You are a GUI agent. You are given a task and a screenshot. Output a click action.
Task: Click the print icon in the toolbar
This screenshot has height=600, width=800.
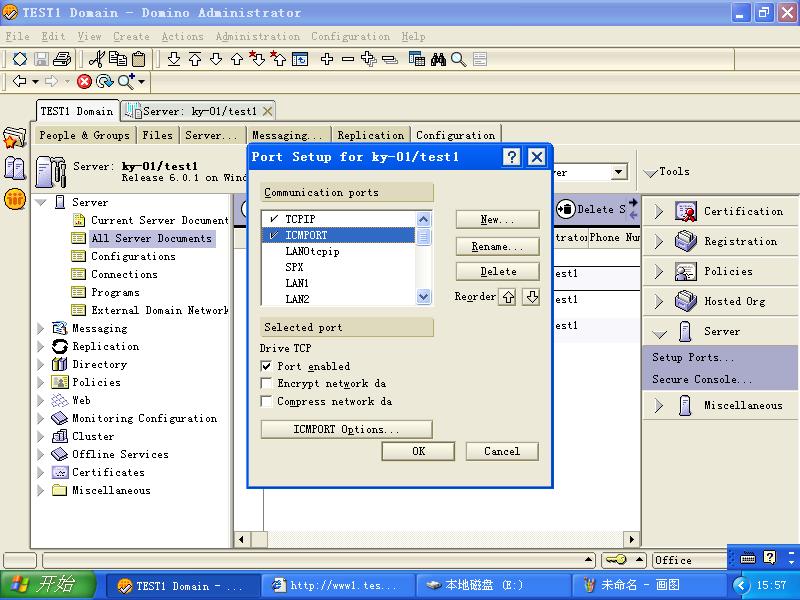tap(62, 60)
